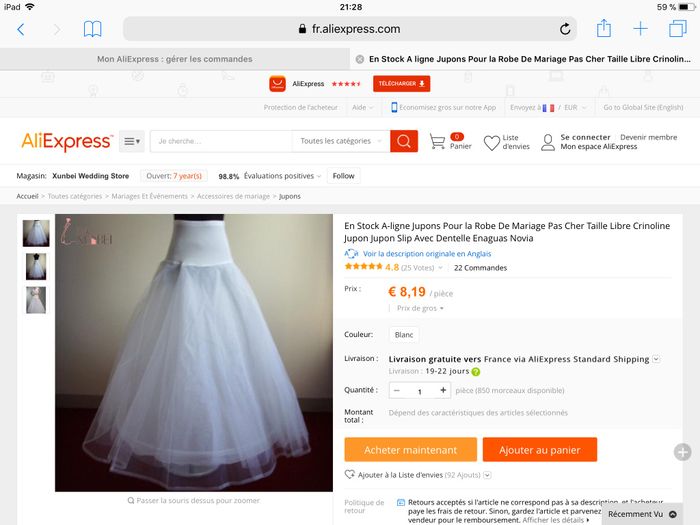Screen dimensions: 700x525
Task: Show all open Safari tabs icon
Action: [678, 29]
